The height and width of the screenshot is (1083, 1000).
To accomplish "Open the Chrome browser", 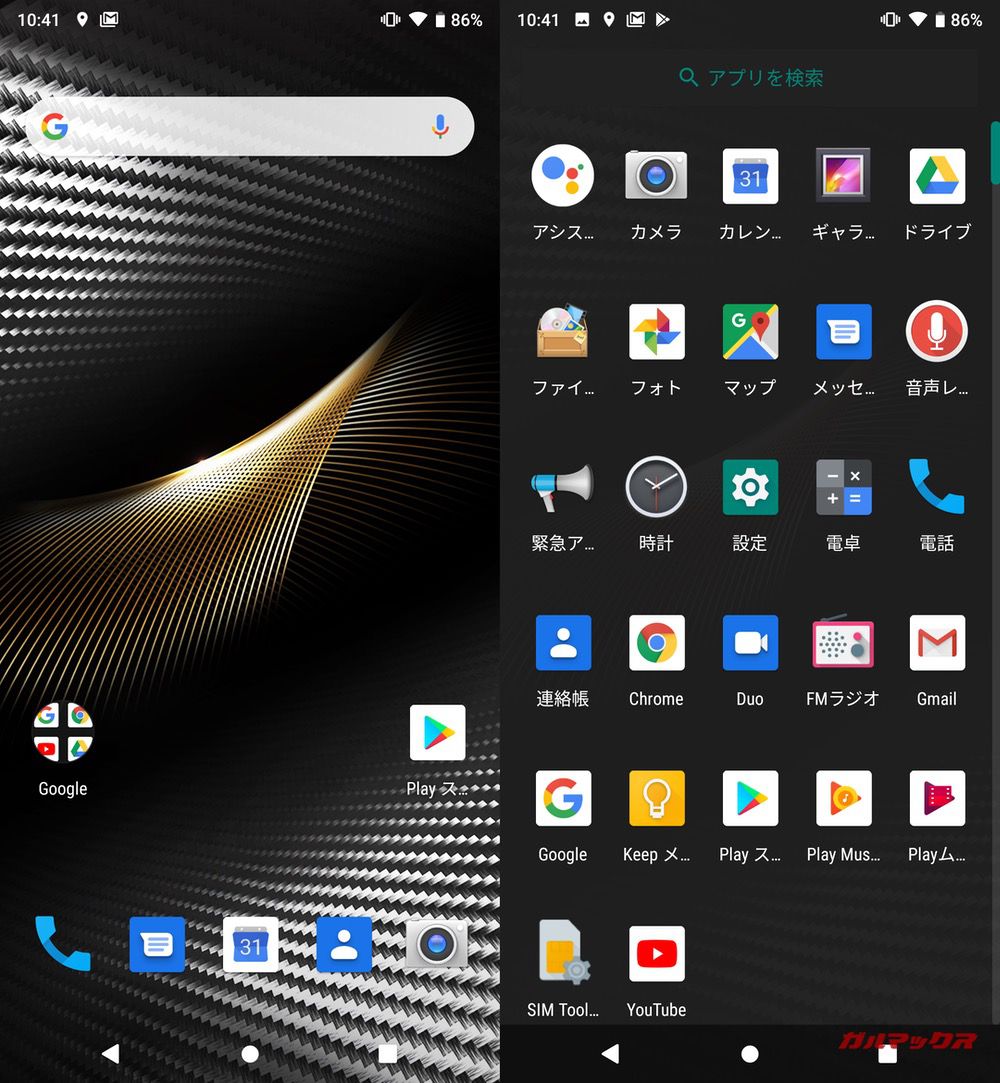I will [656, 643].
